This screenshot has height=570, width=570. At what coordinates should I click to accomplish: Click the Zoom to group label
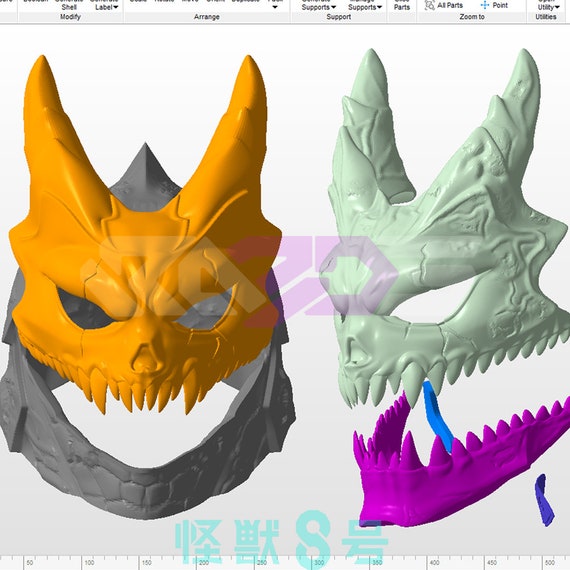(x=472, y=17)
